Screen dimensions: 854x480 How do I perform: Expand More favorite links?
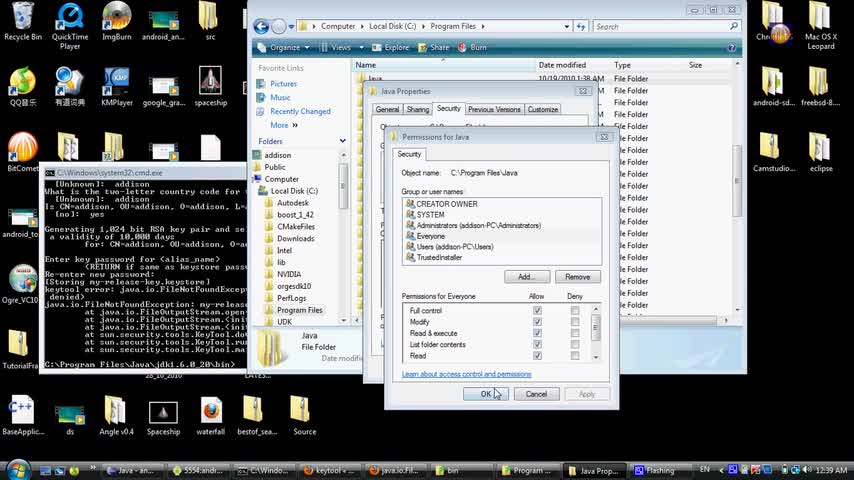[284, 125]
